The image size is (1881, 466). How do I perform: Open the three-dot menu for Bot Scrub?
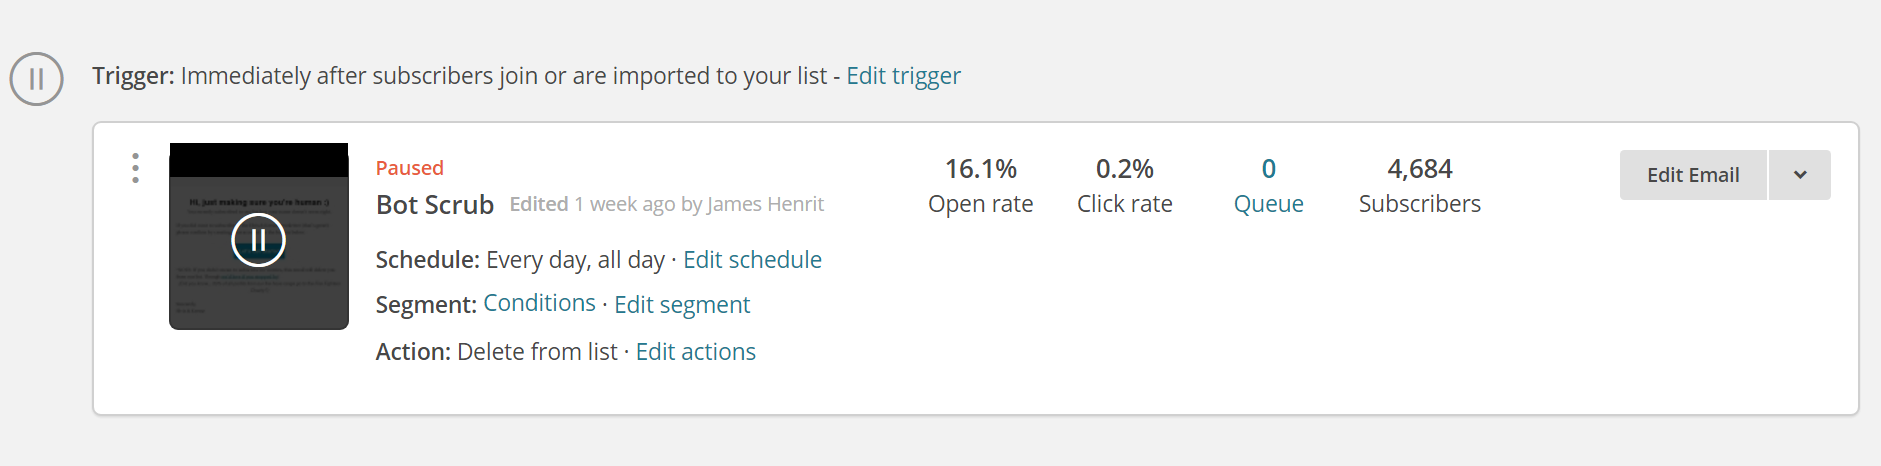(135, 168)
